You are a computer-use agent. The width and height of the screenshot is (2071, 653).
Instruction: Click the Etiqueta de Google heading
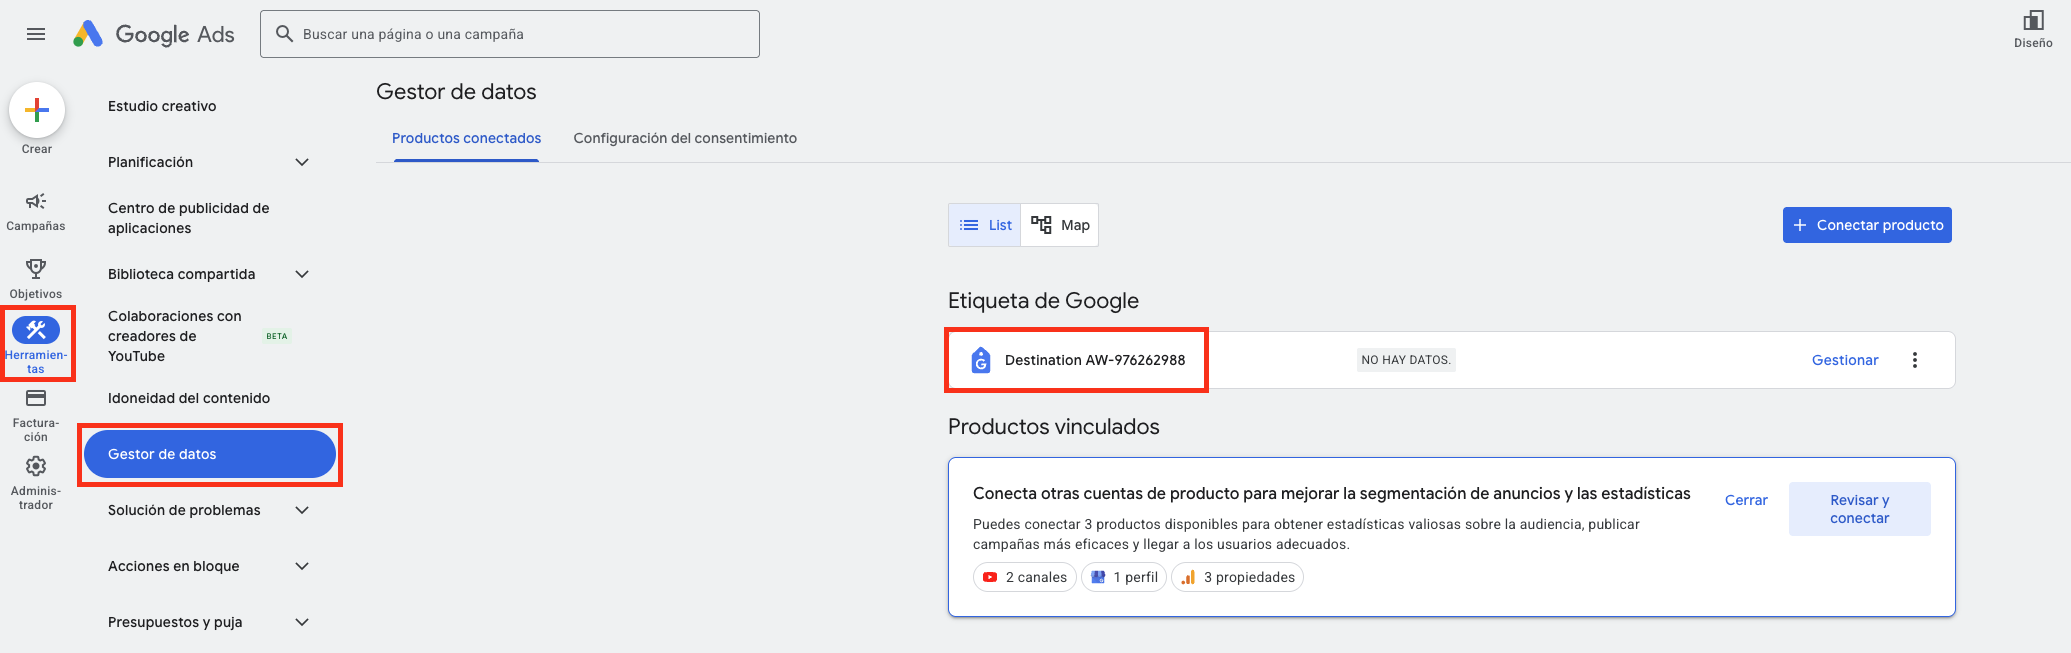(x=1043, y=301)
